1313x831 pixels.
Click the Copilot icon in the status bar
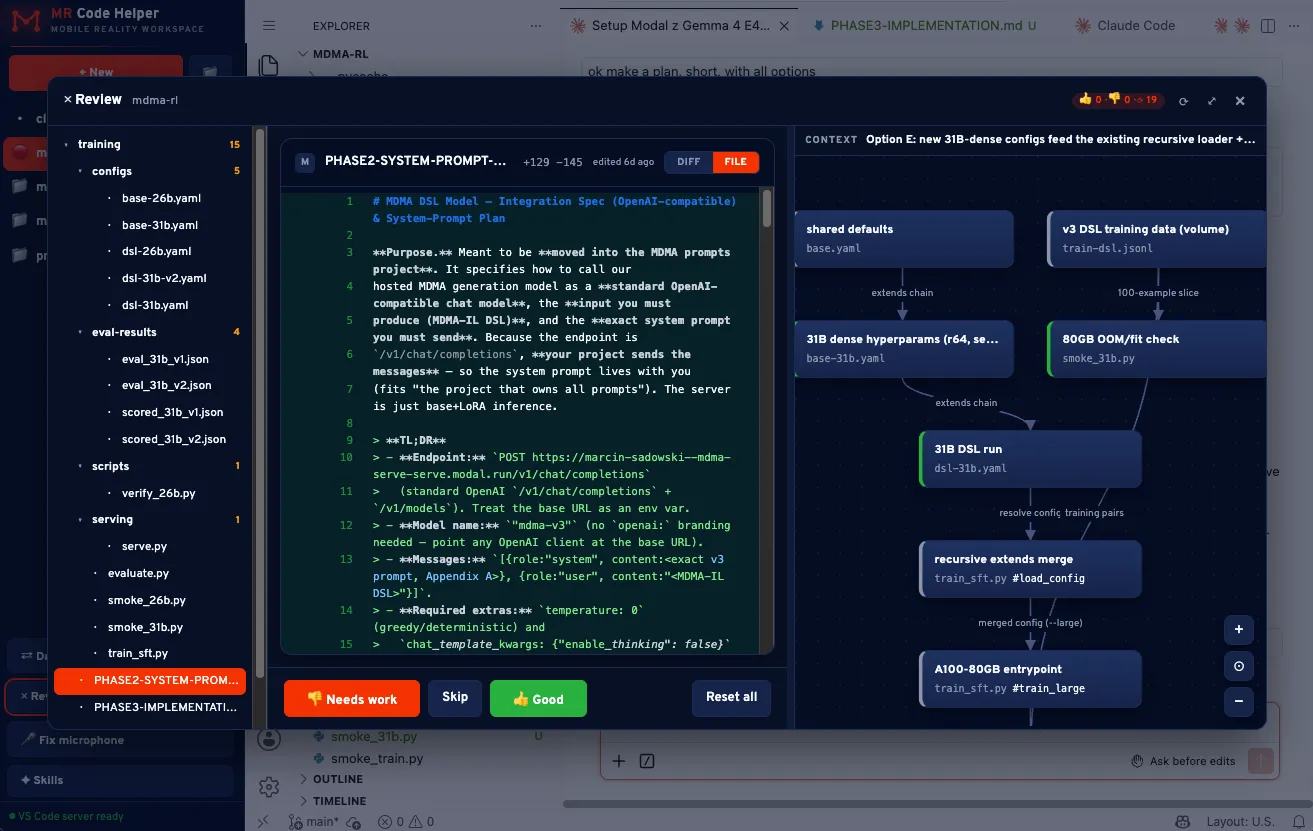coord(1183,822)
